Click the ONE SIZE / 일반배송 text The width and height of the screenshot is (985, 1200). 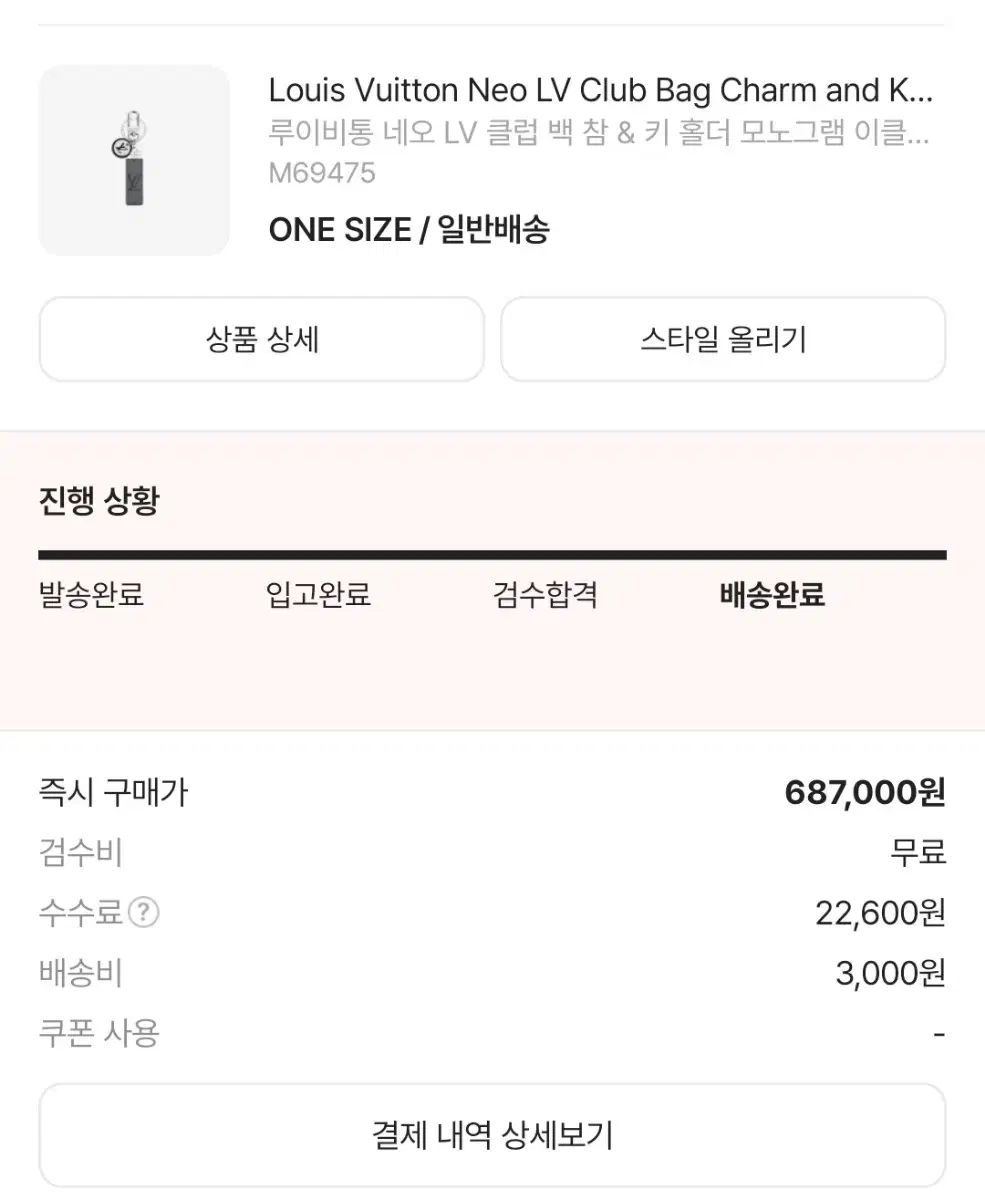409,230
